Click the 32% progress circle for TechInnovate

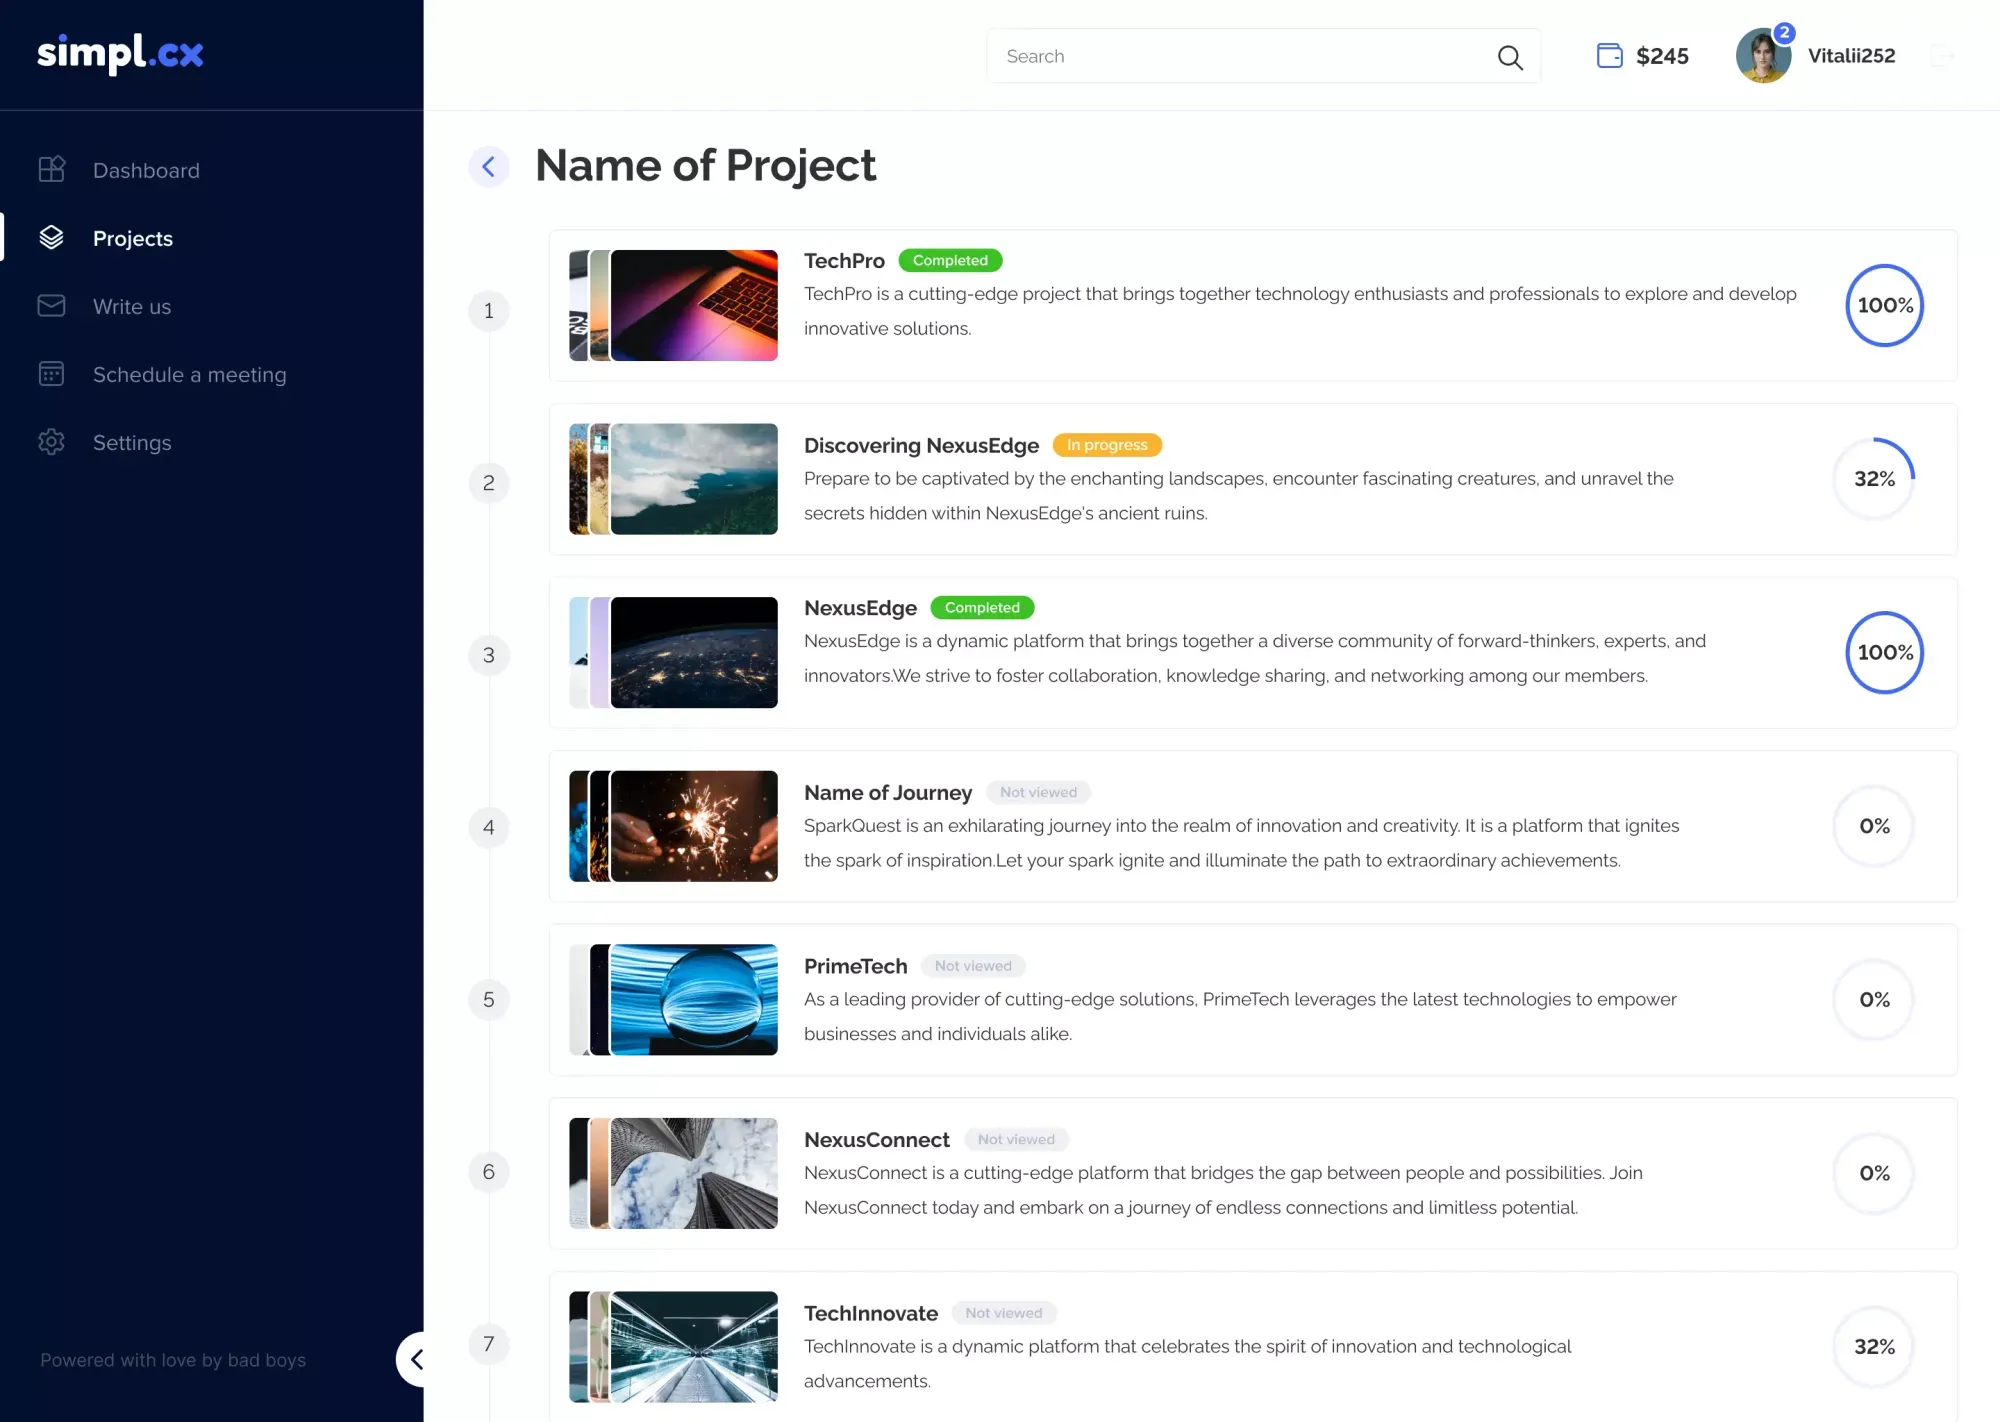click(1874, 1347)
